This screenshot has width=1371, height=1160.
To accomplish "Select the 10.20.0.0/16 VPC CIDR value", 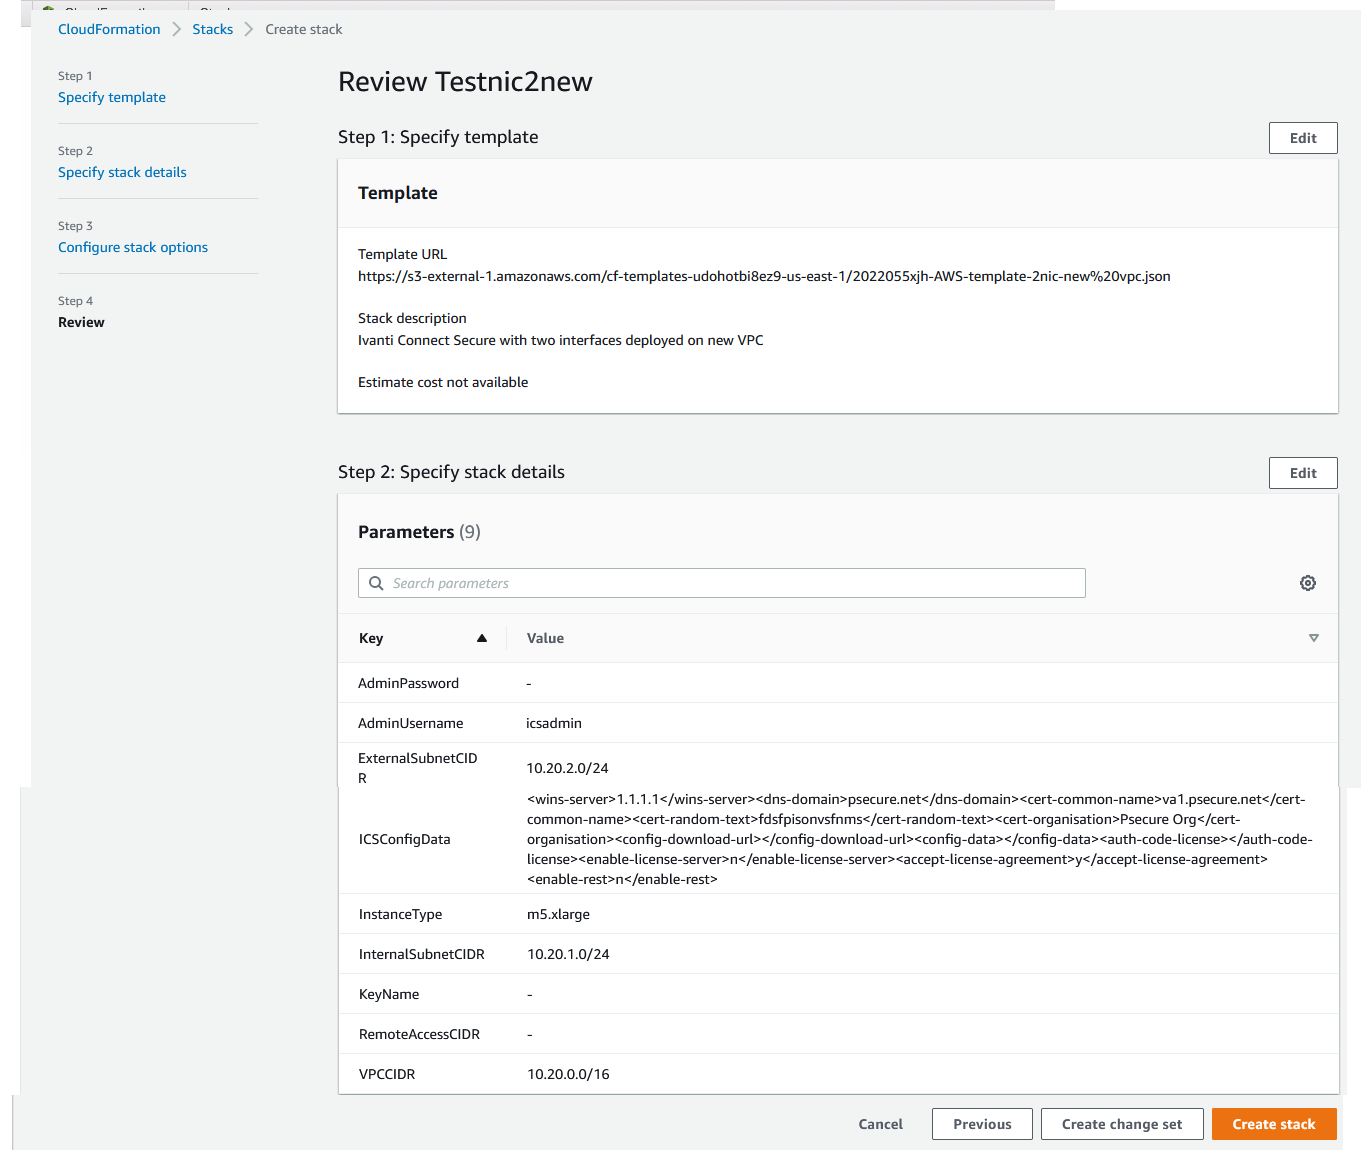I will pos(568,1074).
